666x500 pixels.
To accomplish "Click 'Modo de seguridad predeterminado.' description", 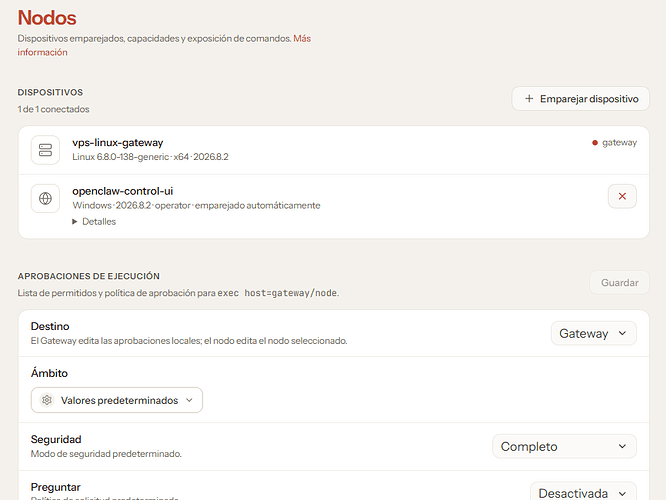I will pyautogui.click(x=106, y=454).
